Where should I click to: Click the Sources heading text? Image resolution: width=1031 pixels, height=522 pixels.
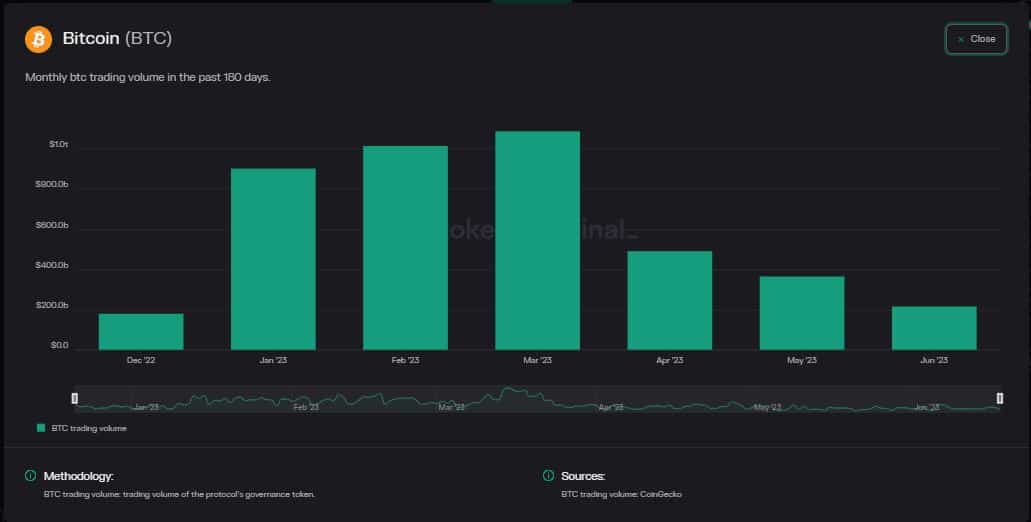[583, 476]
